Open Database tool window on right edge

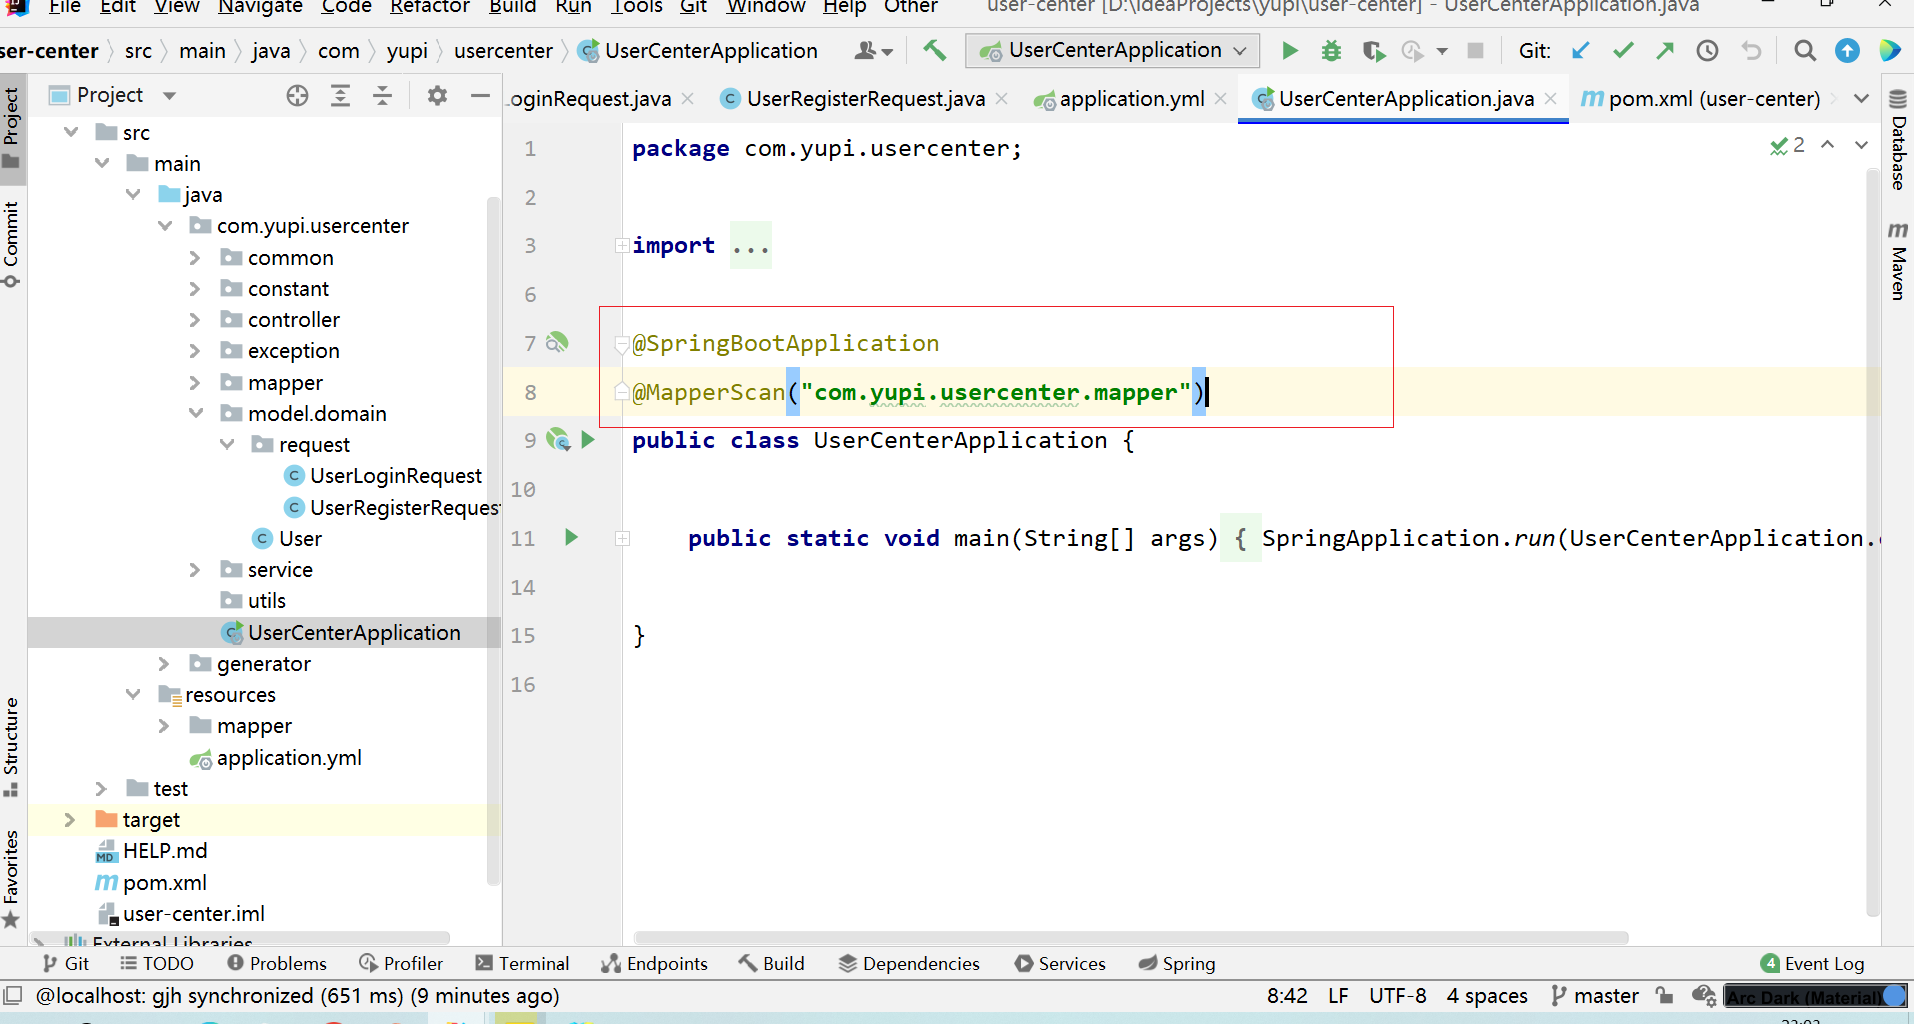coord(1897,140)
